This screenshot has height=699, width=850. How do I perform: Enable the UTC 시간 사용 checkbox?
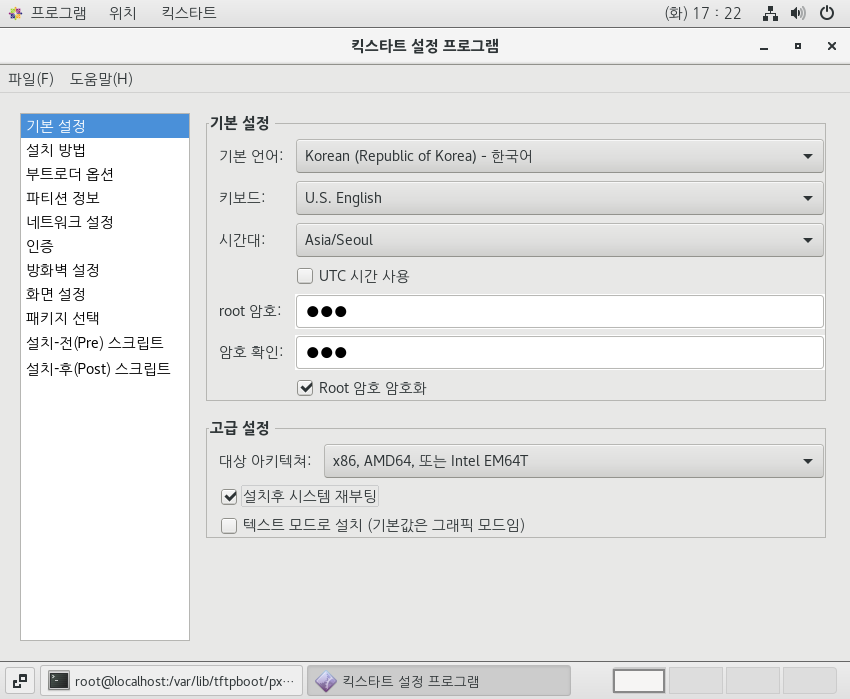click(305, 276)
